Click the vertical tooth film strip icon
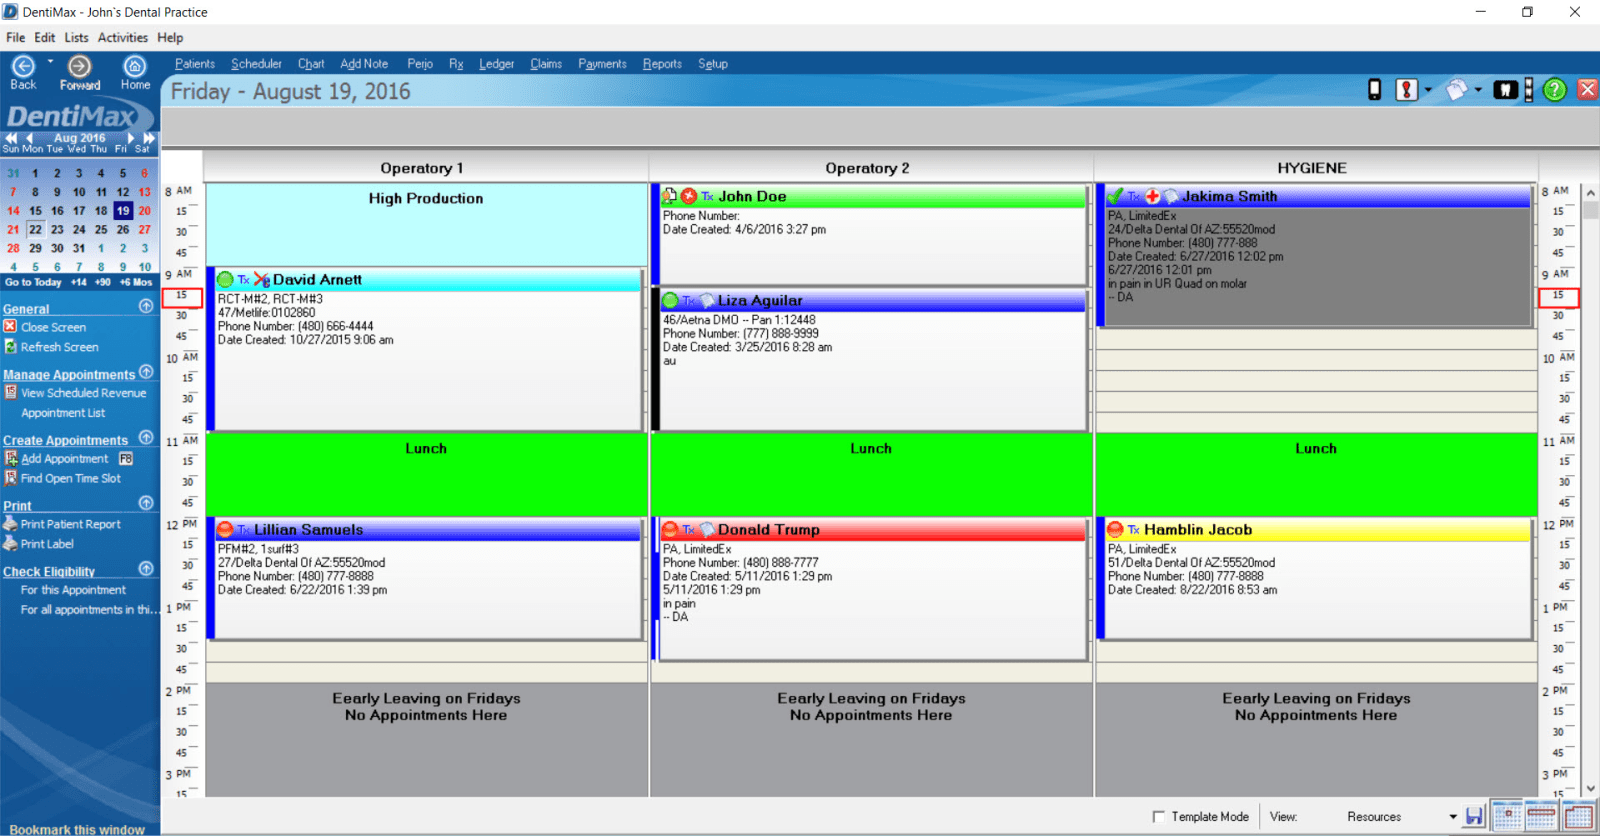 point(1528,90)
